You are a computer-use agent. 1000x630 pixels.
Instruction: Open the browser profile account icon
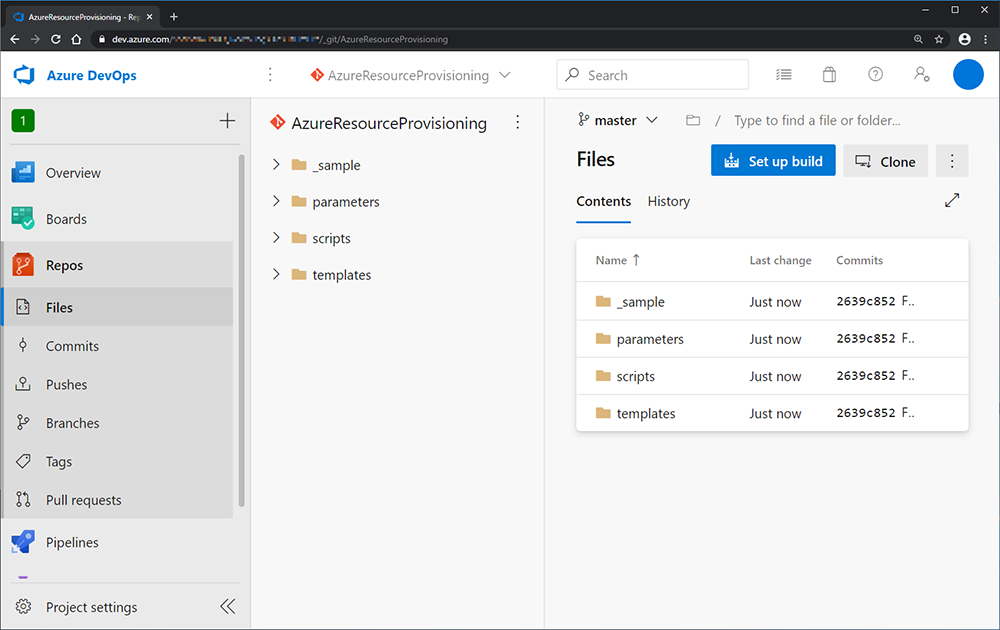pos(964,39)
